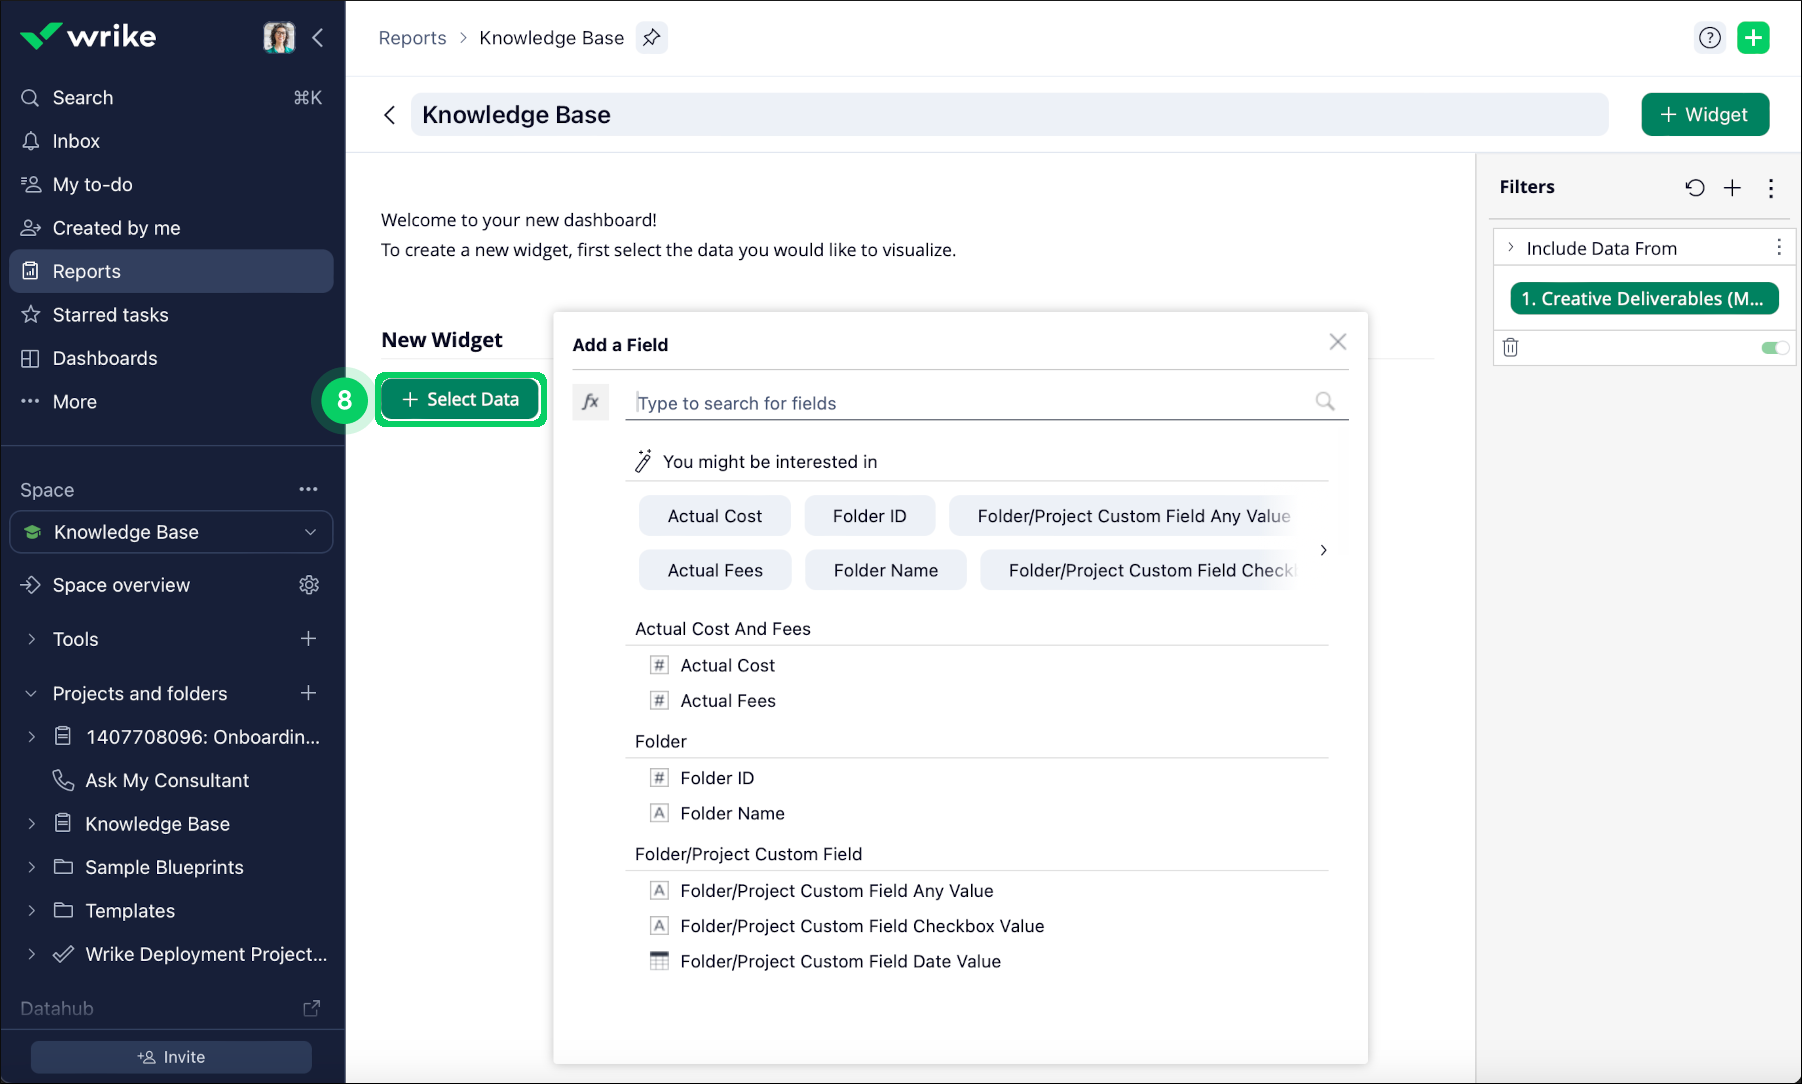Screen dimensions: 1802x1084
Task: Select the Folder Name suggestion chip
Action: click(885, 570)
